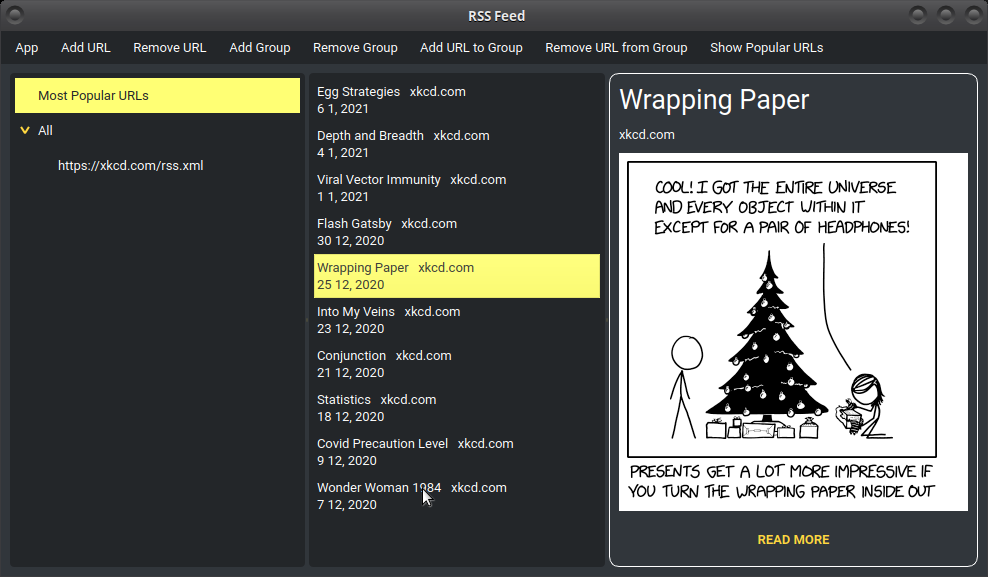Viewport: 988px width, 577px height.
Task: Click Remove Group menu item
Action: [355, 48]
